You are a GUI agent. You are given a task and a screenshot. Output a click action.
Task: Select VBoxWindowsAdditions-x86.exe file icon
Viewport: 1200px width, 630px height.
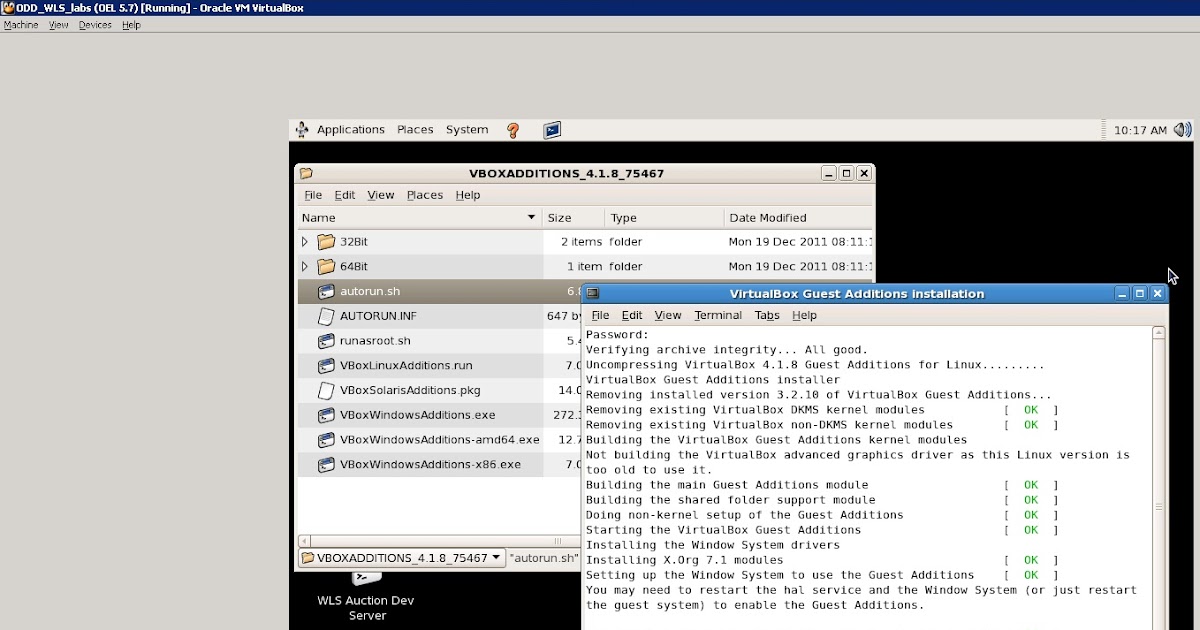click(326, 465)
